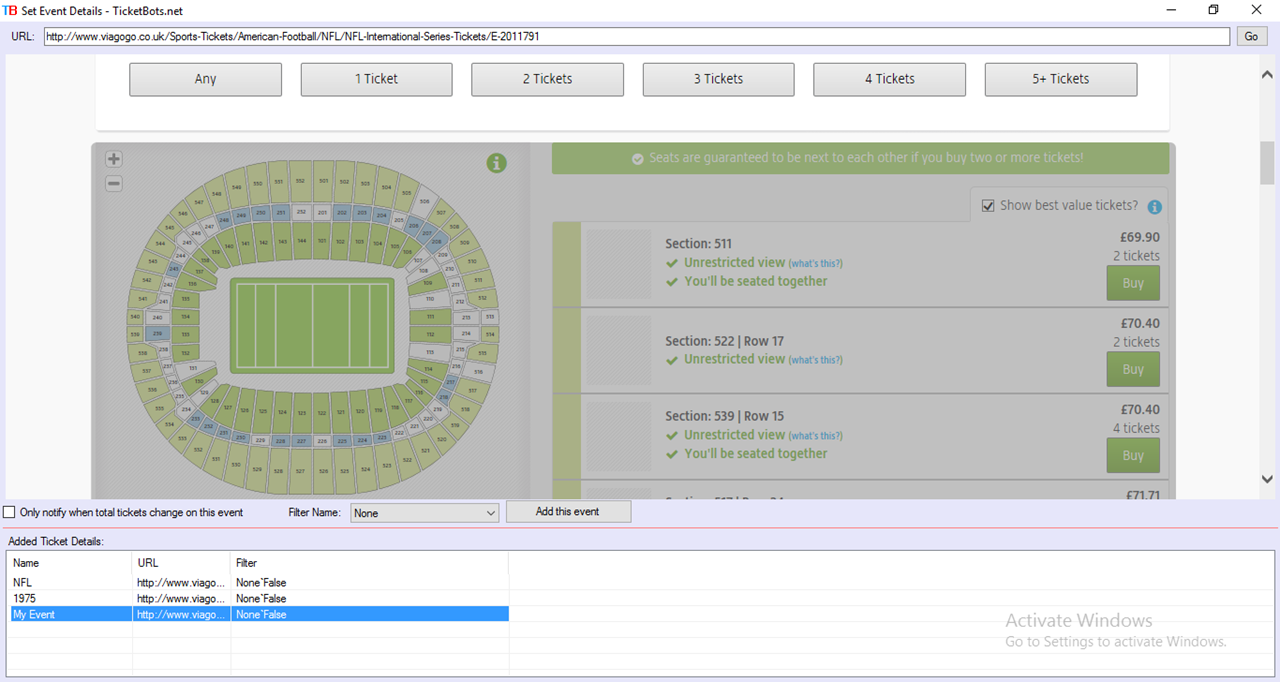Choose the Any ticket quantity option
The width and height of the screenshot is (1280, 682).
coord(205,79)
